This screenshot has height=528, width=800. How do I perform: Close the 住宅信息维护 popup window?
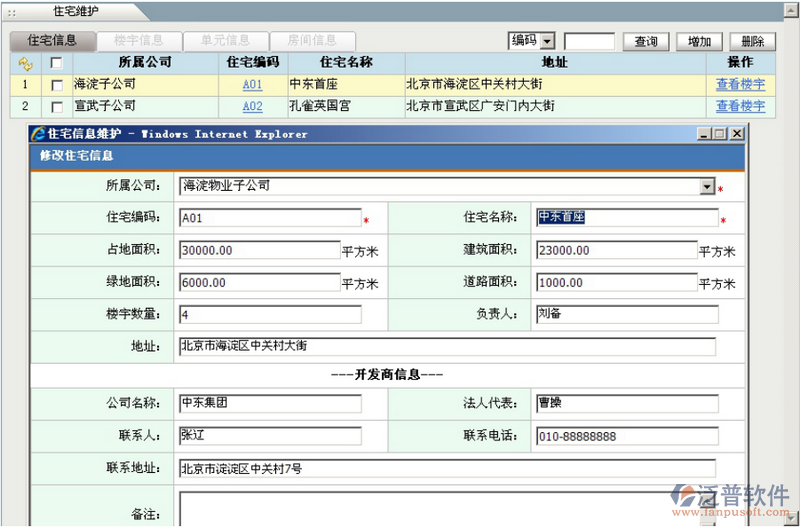[736, 133]
